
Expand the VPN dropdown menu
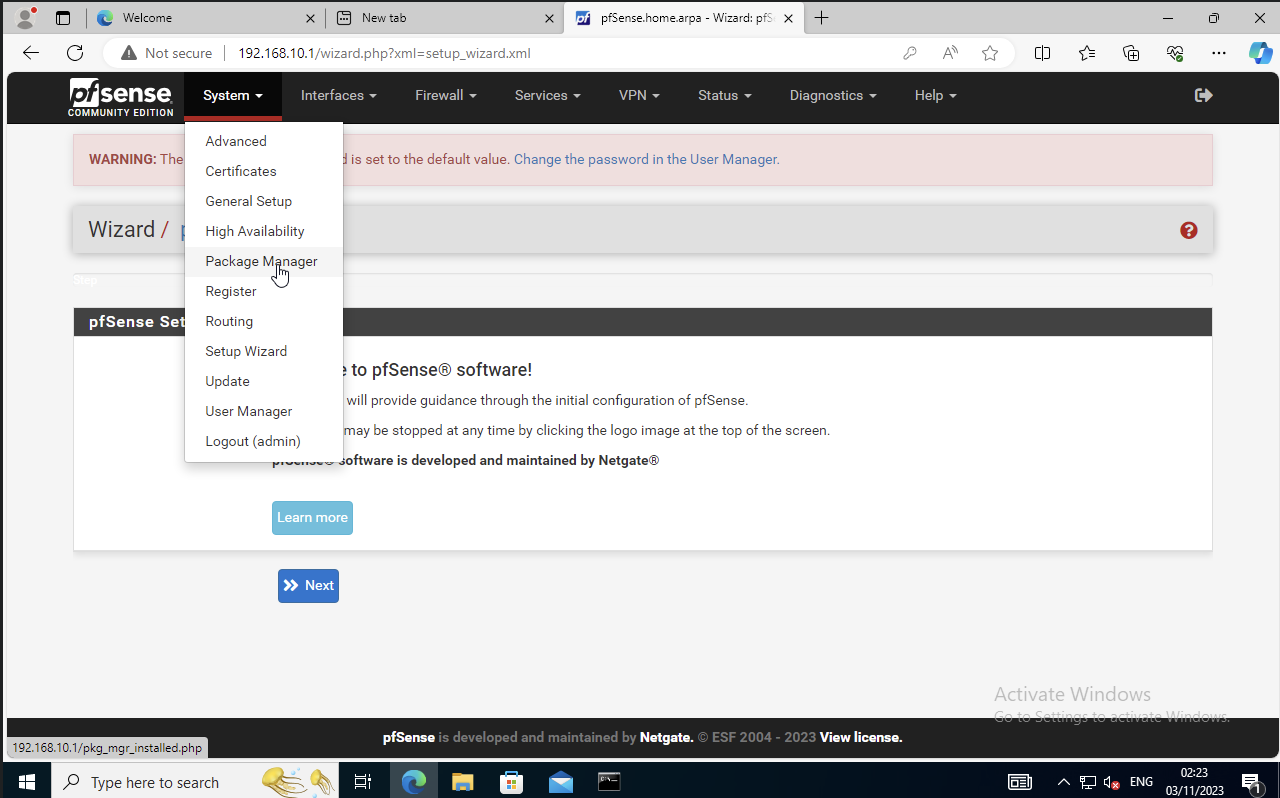pyautogui.click(x=640, y=95)
